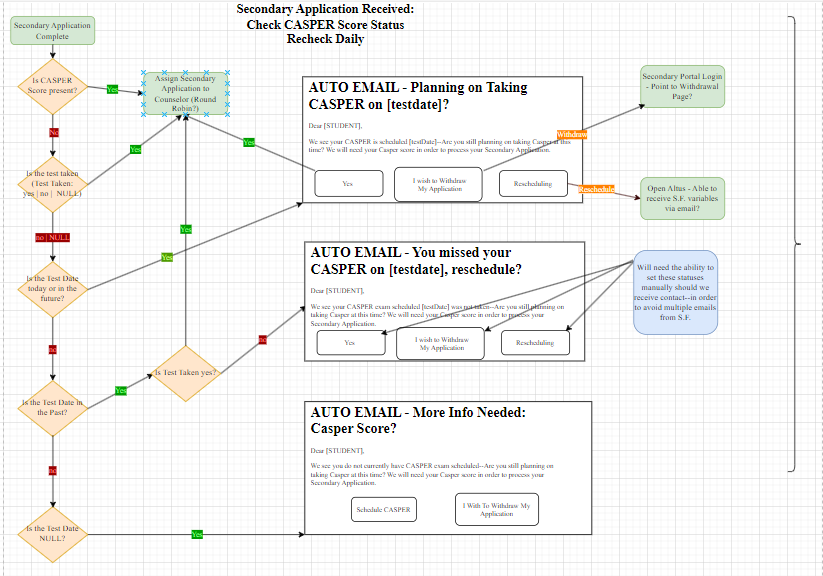Click "I wish to Withdraw My Application" button
823x576 pixels.
pyautogui.click(x=441, y=184)
